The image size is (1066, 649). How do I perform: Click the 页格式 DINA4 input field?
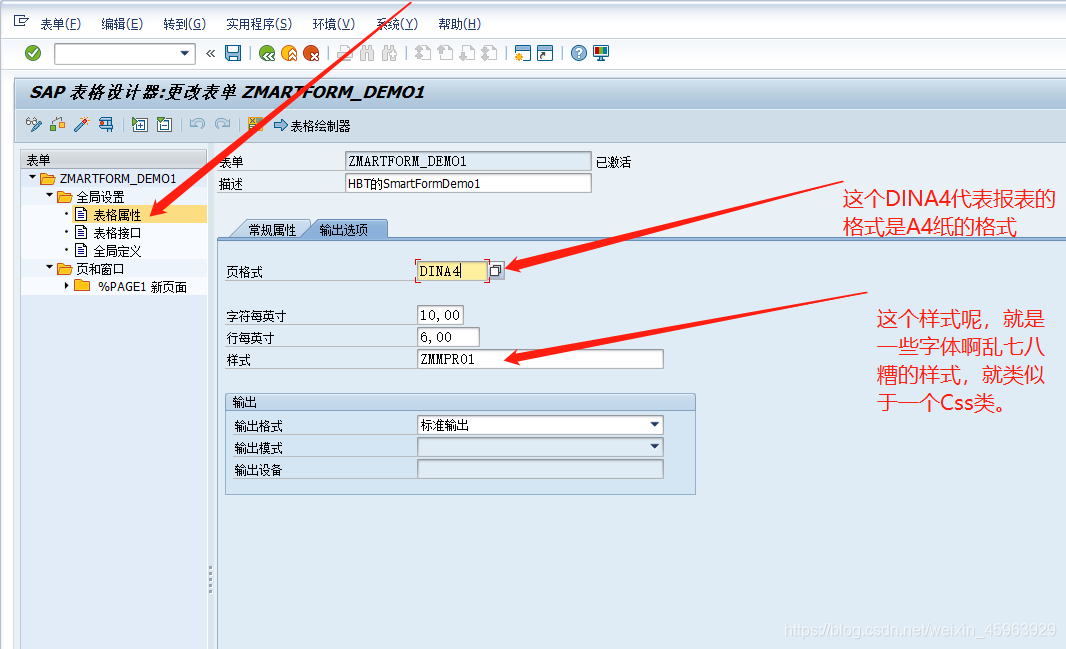(x=452, y=271)
